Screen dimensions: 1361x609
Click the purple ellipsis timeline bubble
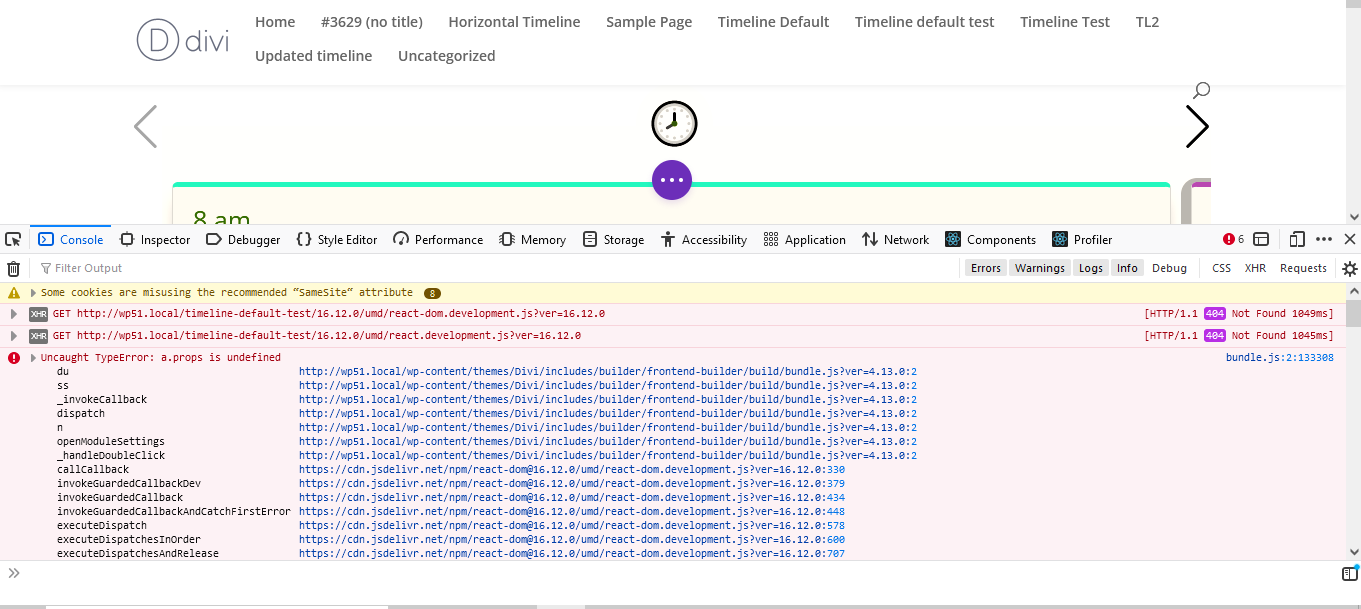coord(672,180)
